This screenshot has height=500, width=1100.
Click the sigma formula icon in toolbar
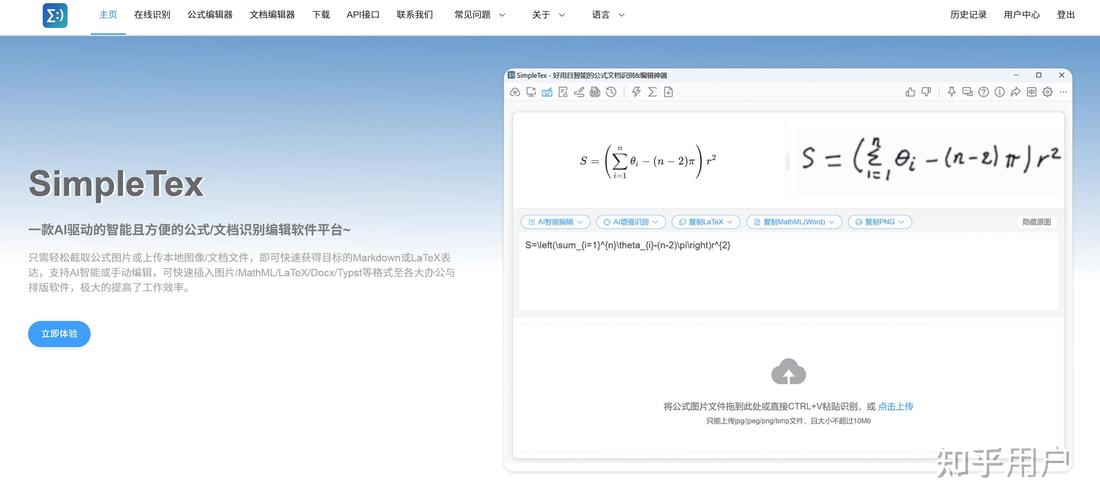[652, 92]
